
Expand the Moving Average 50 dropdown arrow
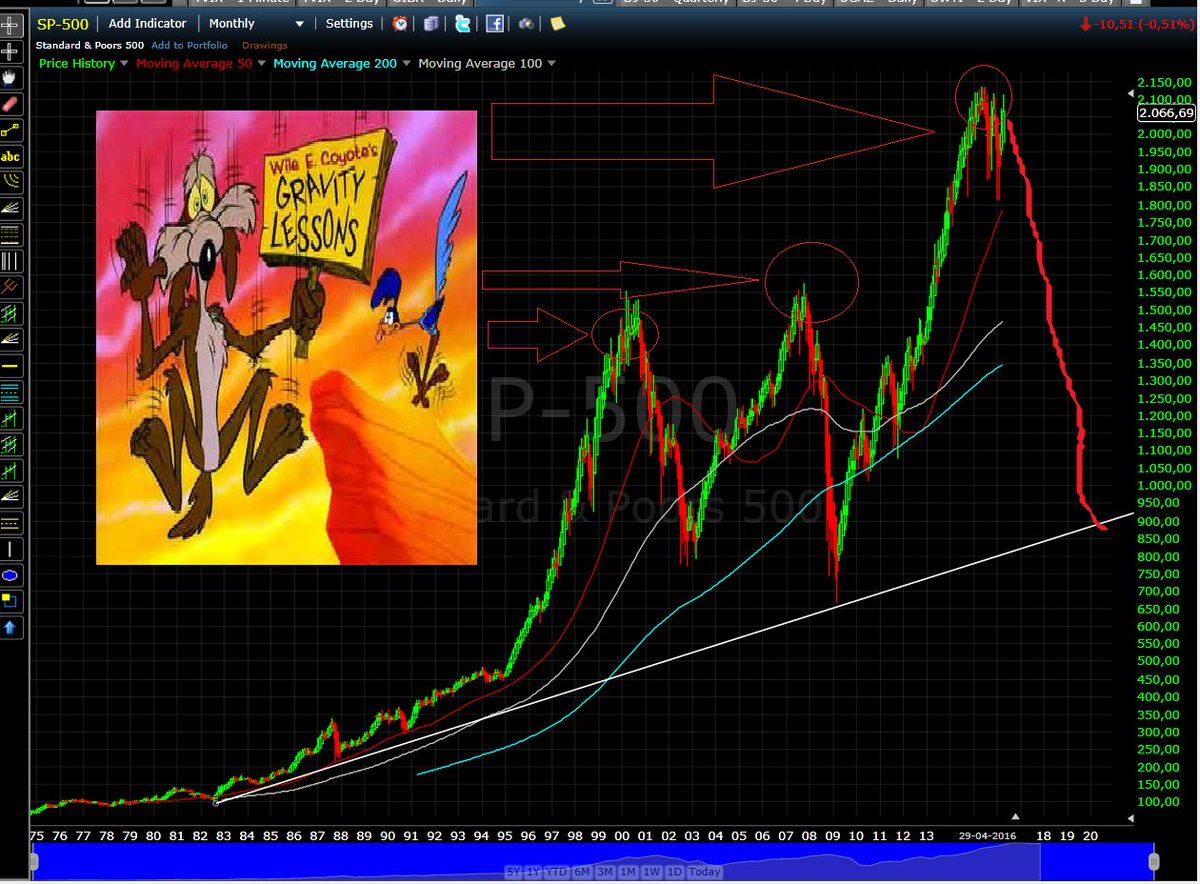click(x=262, y=63)
